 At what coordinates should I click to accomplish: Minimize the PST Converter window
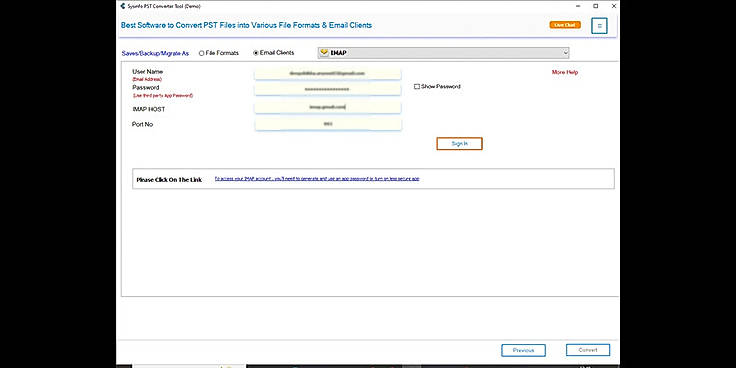click(577, 6)
